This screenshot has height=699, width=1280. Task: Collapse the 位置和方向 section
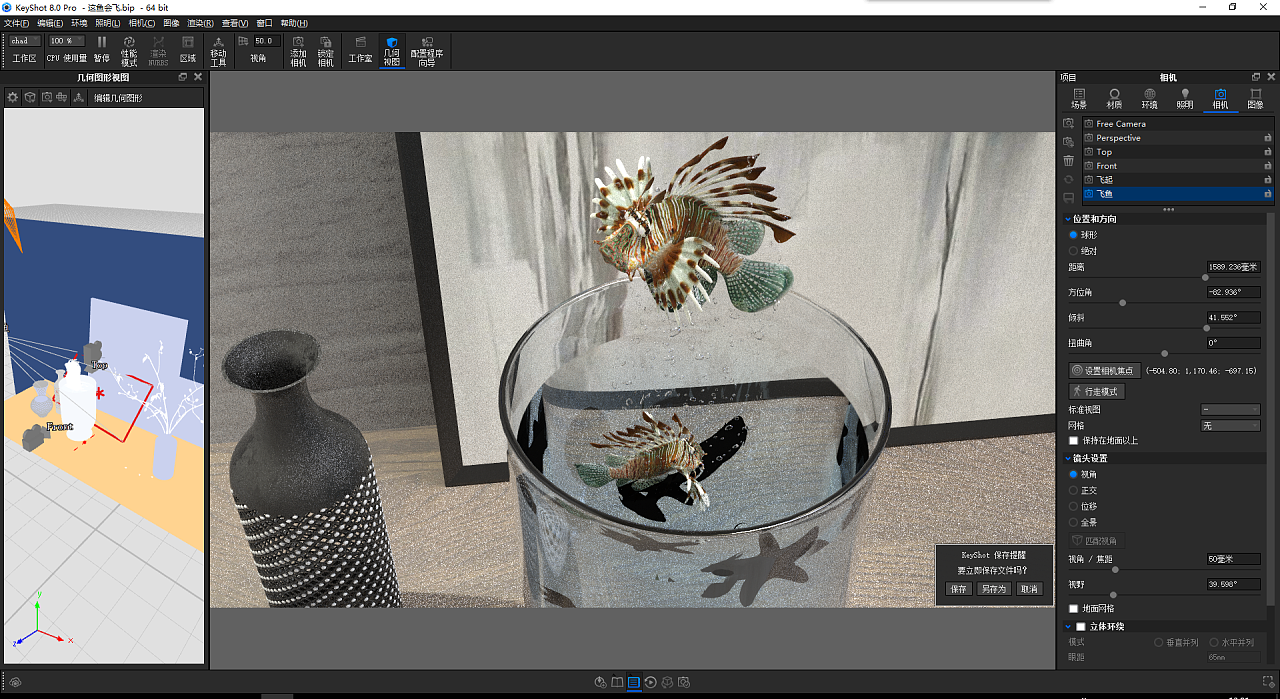(1068, 218)
